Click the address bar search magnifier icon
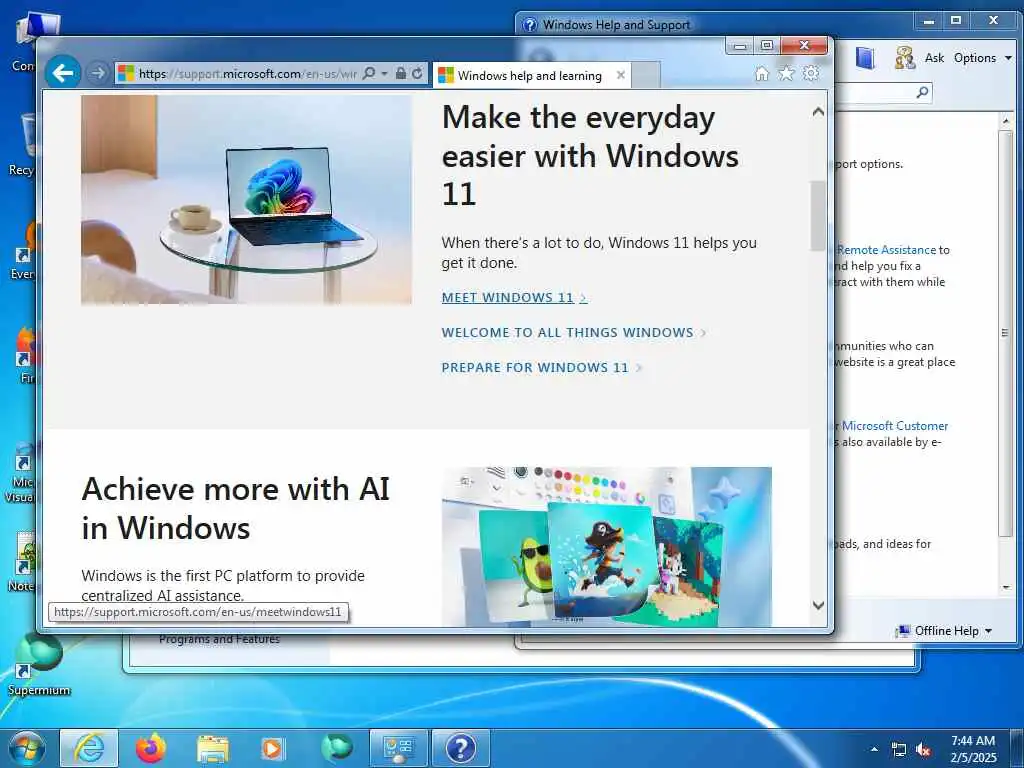This screenshot has height=768, width=1024. coord(369,73)
